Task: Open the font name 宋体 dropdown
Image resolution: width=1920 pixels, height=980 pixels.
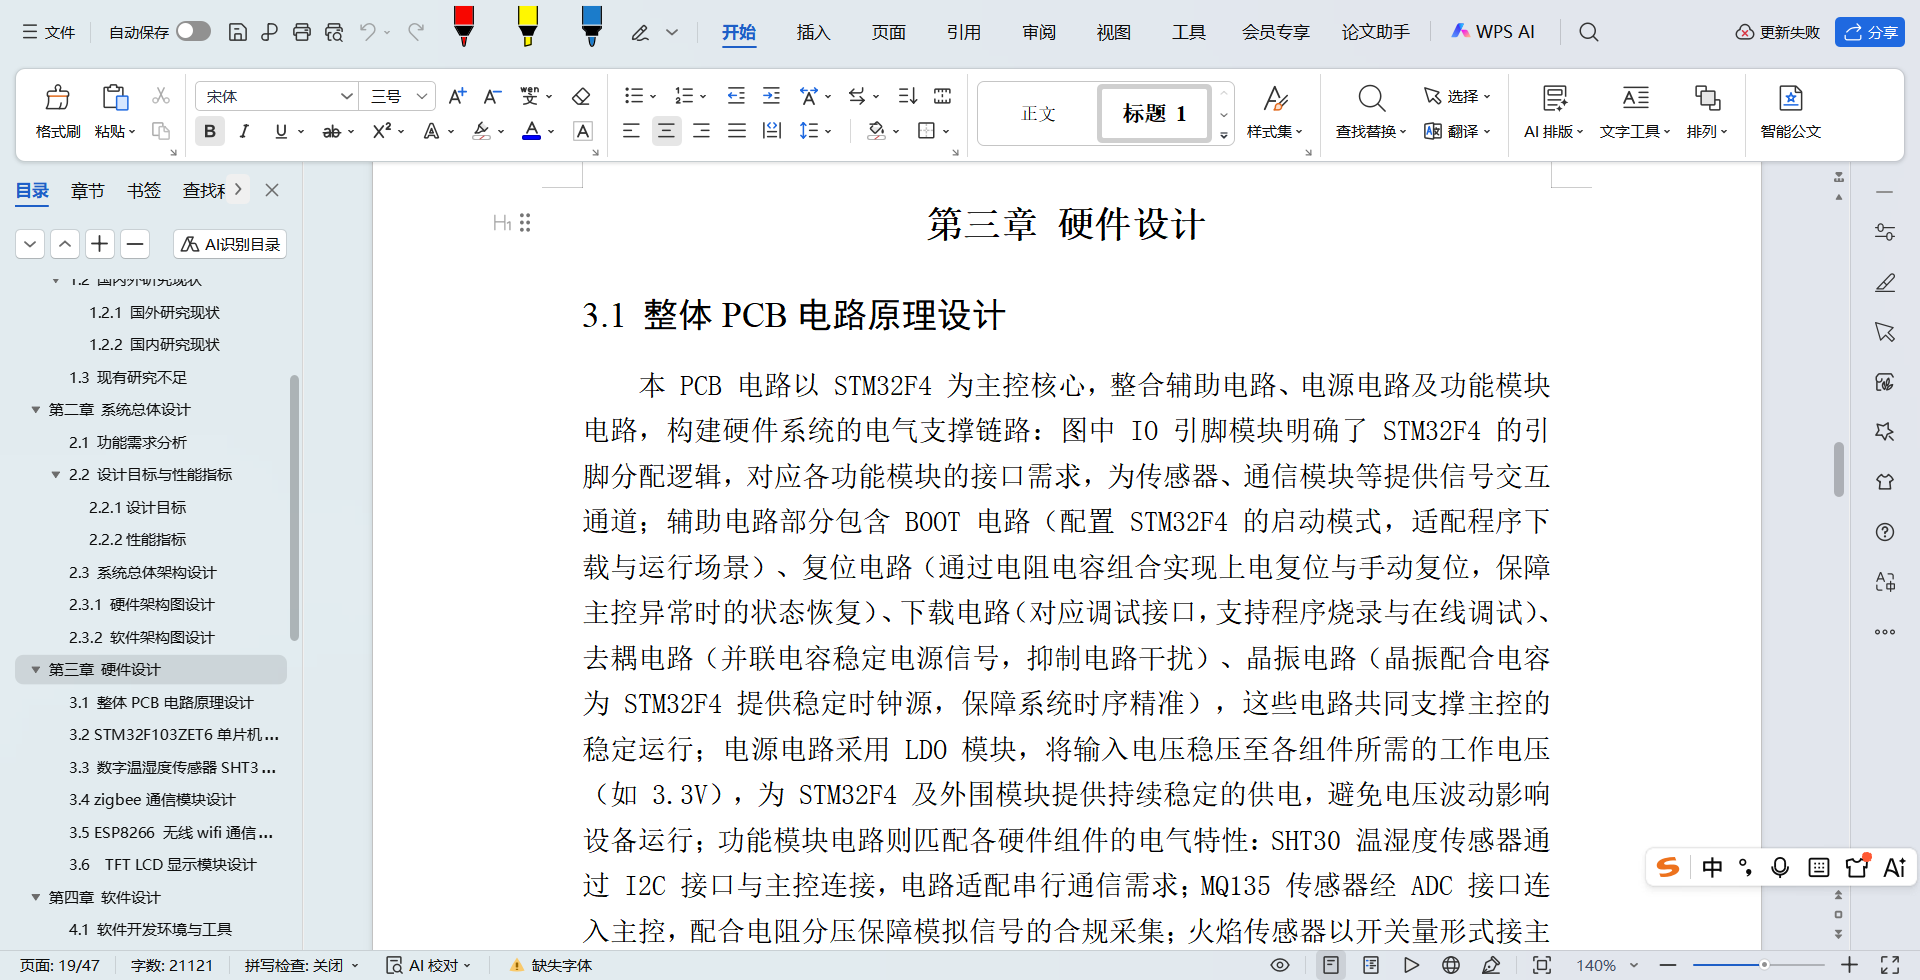Action: point(346,96)
